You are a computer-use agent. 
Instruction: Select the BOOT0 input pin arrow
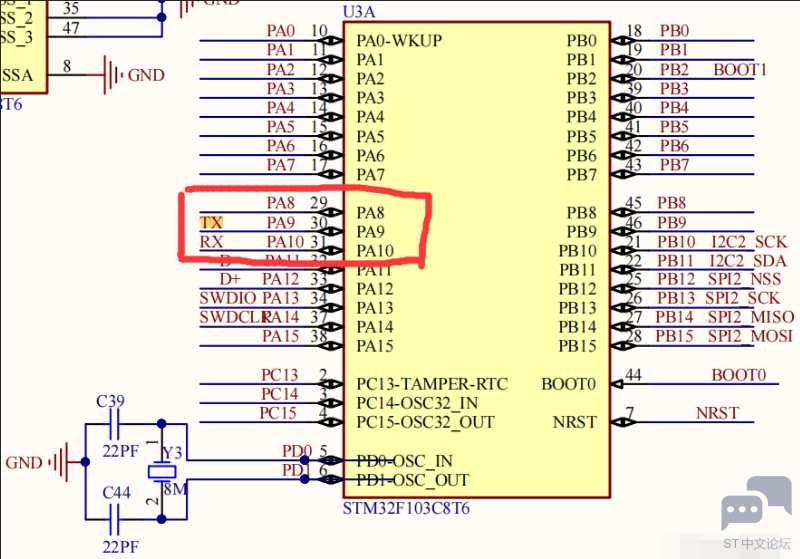617,384
